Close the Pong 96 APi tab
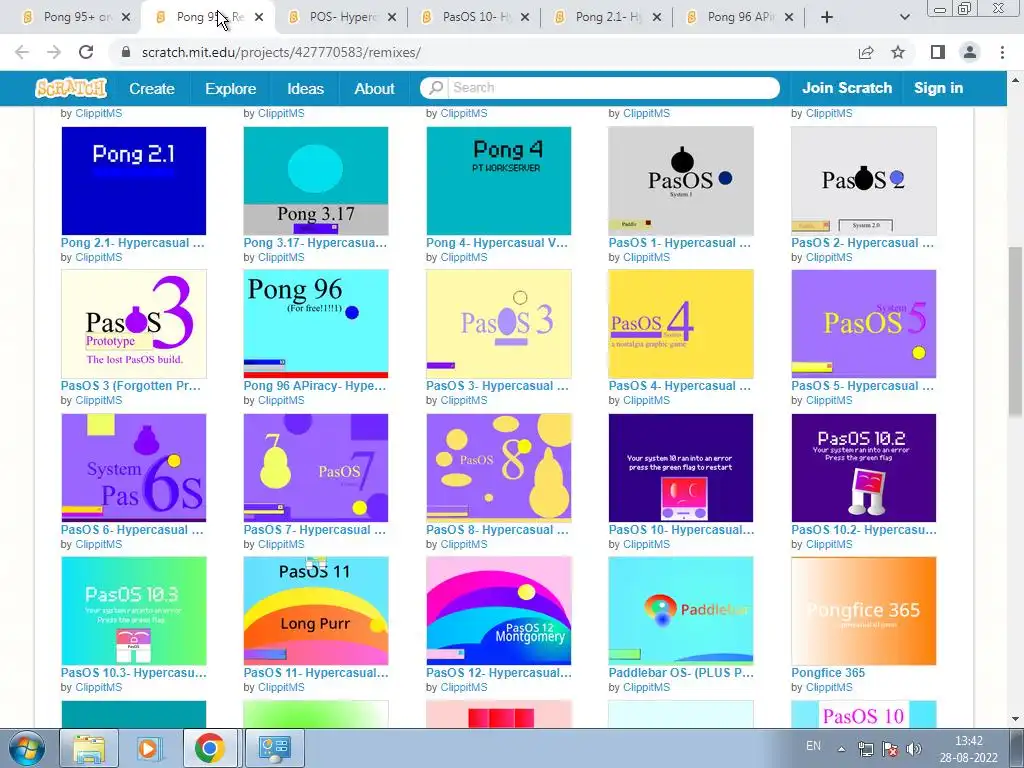Image resolution: width=1024 pixels, height=768 pixels. (789, 18)
